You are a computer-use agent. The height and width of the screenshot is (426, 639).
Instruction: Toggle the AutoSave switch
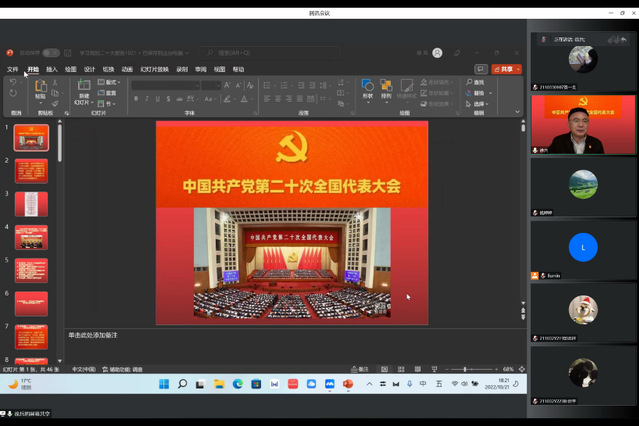[51, 53]
